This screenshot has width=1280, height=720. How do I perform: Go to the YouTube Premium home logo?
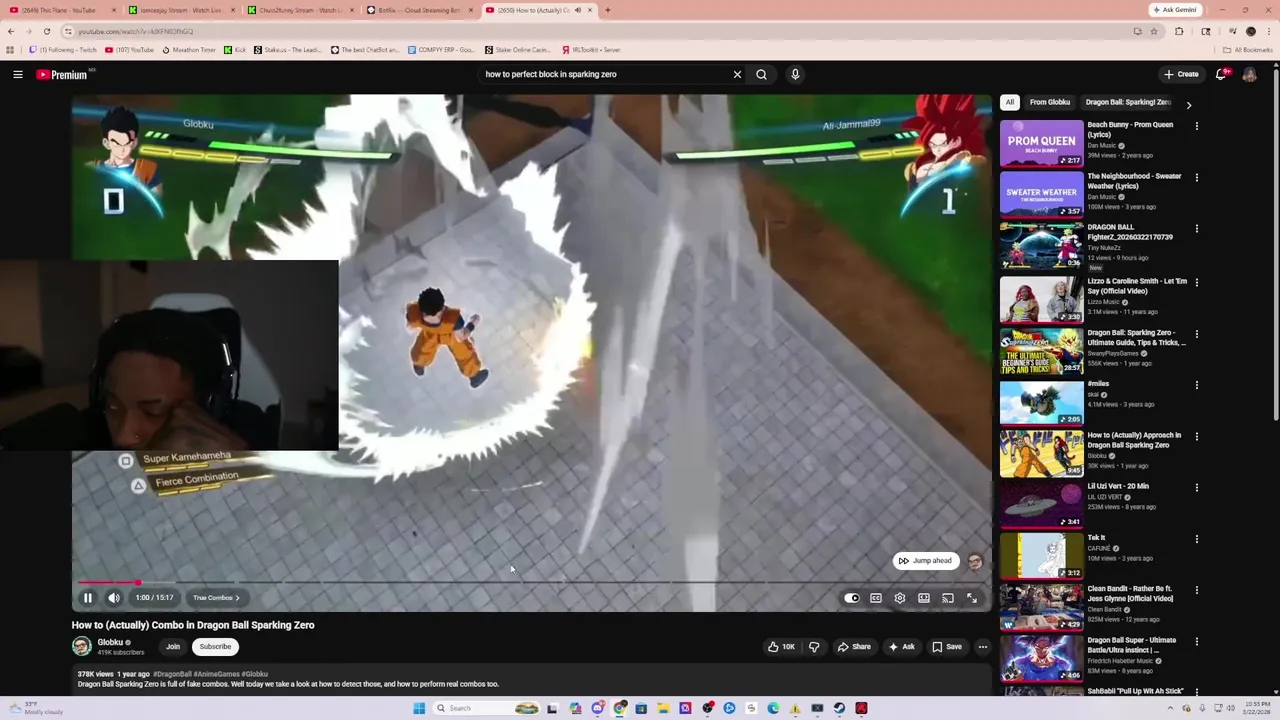[62, 74]
